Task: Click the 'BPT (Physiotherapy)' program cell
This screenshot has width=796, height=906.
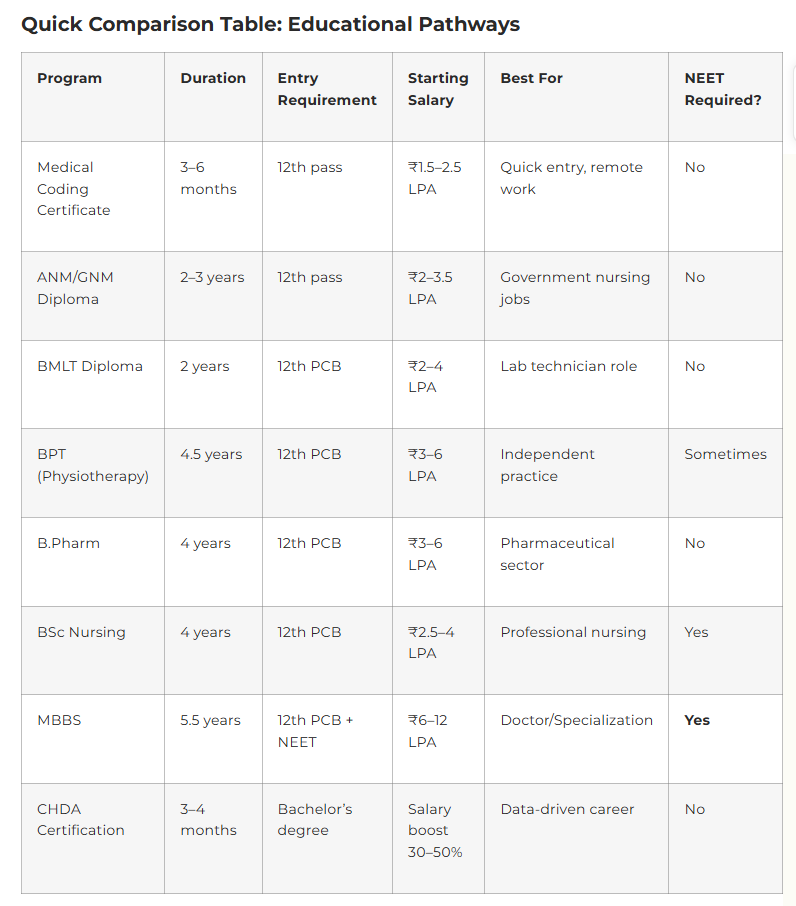Action: pyautogui.click(x=93, y=465)
